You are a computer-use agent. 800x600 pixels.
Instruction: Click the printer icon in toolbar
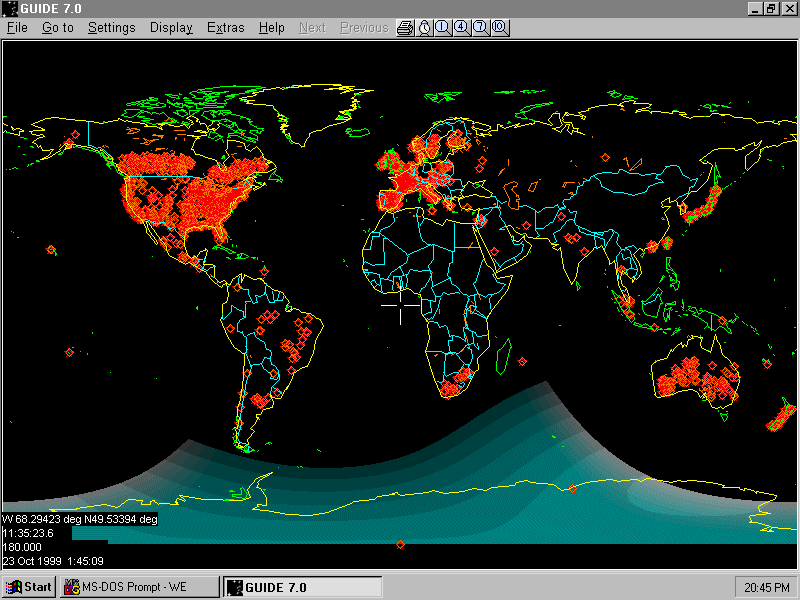tap(405, 28)
